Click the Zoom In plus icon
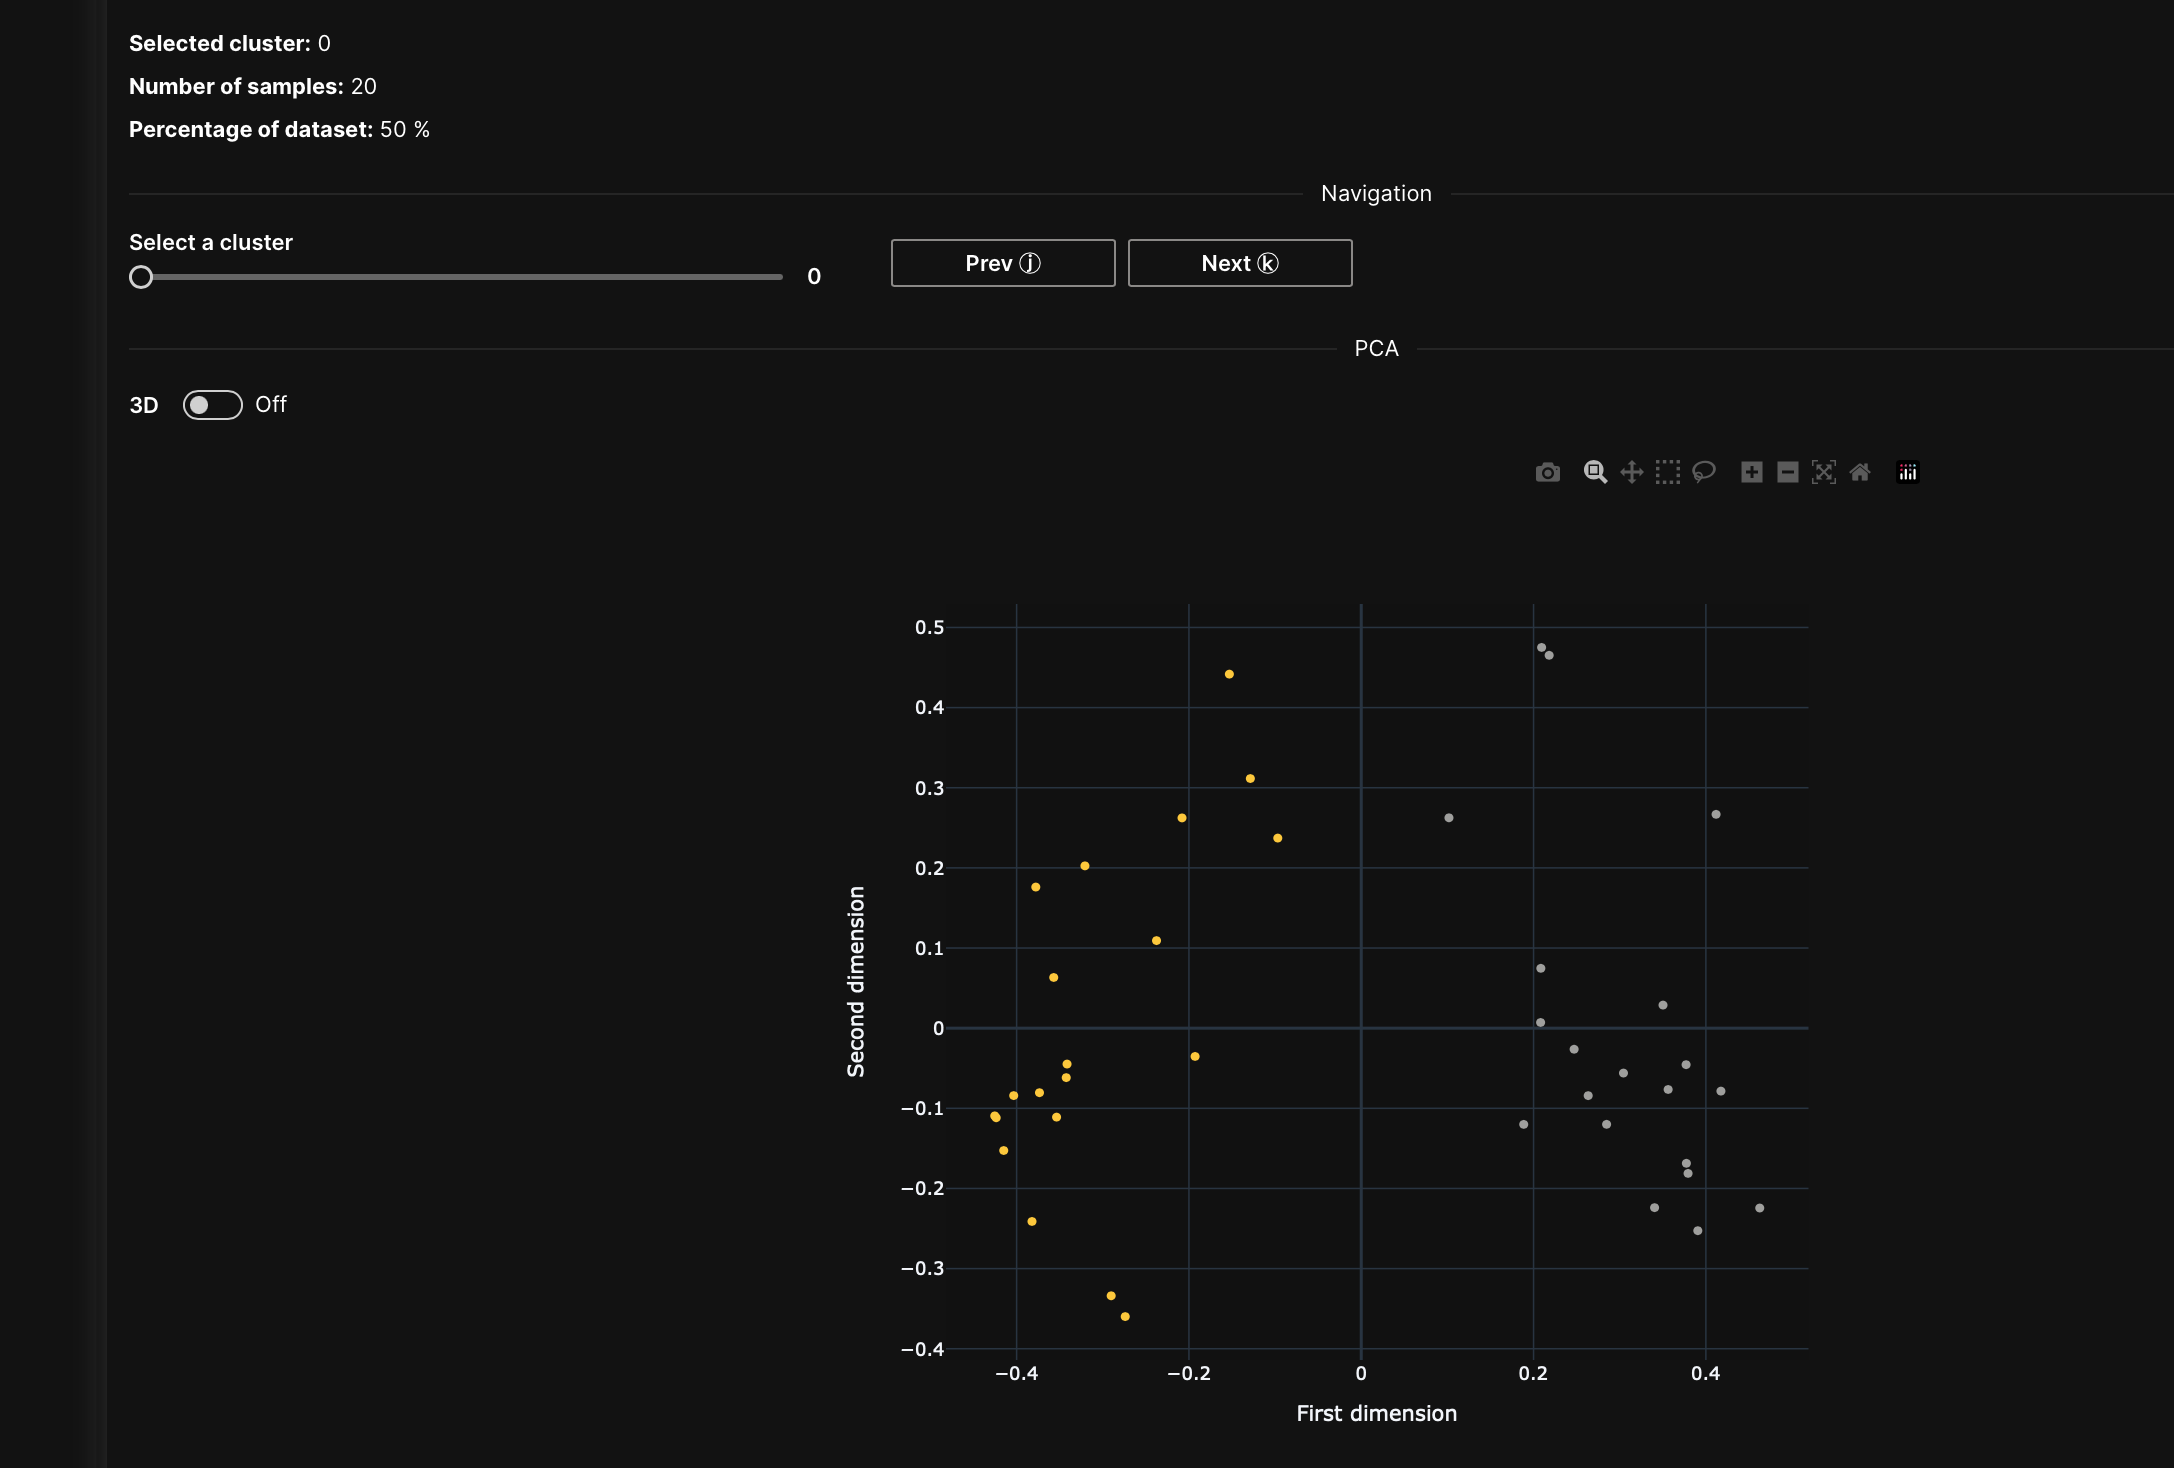Viewport: 2174px width, 1468px height. pyautogui.click(x=1751, y=472)
